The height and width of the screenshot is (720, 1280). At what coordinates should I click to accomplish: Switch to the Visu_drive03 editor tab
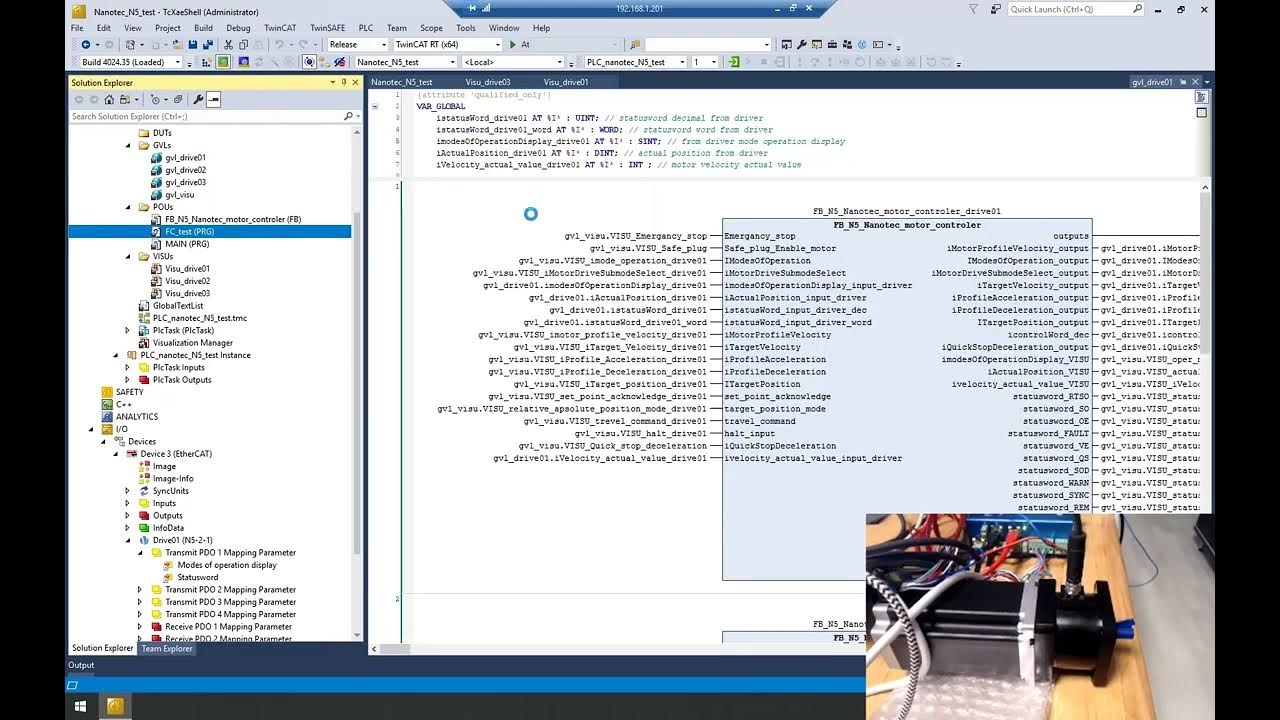[488, 82]
